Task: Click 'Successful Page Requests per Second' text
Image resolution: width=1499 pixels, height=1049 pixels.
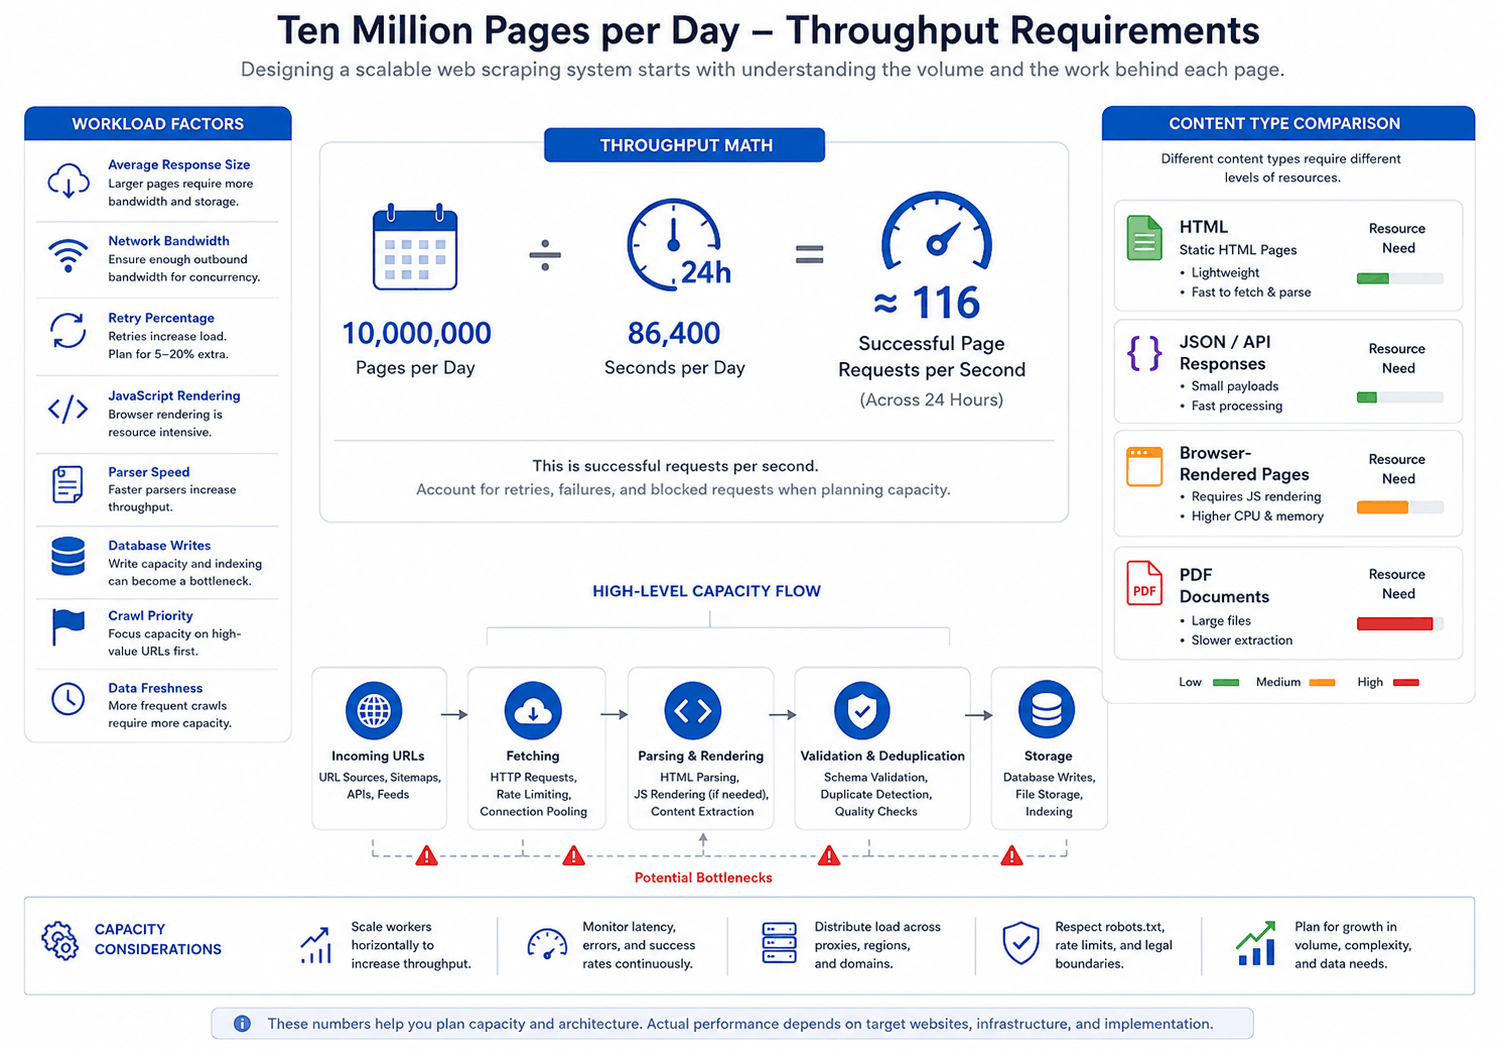Action: [x=931, y=356]
